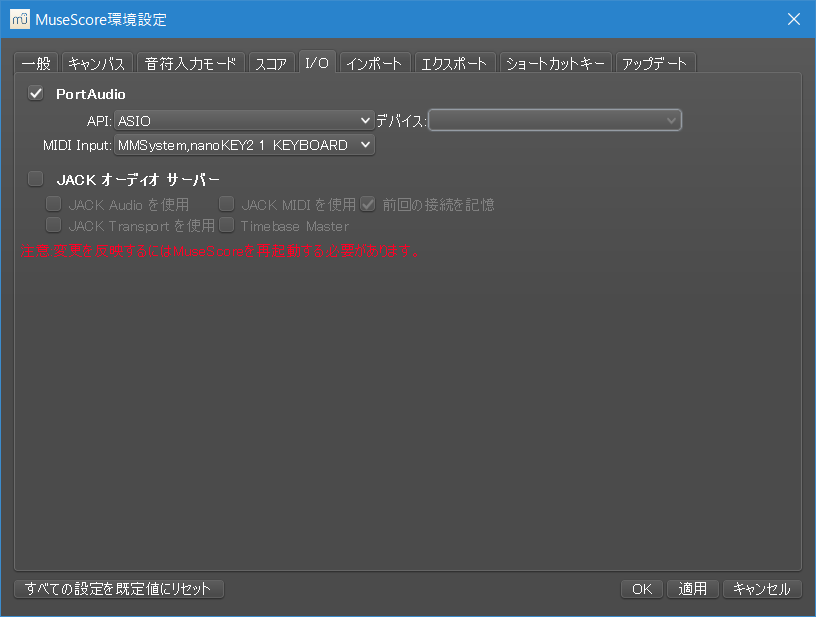The height and width of the screenshot is (617, 816).
Task: Select the I/O tab
Action: [x=317, y=62]
